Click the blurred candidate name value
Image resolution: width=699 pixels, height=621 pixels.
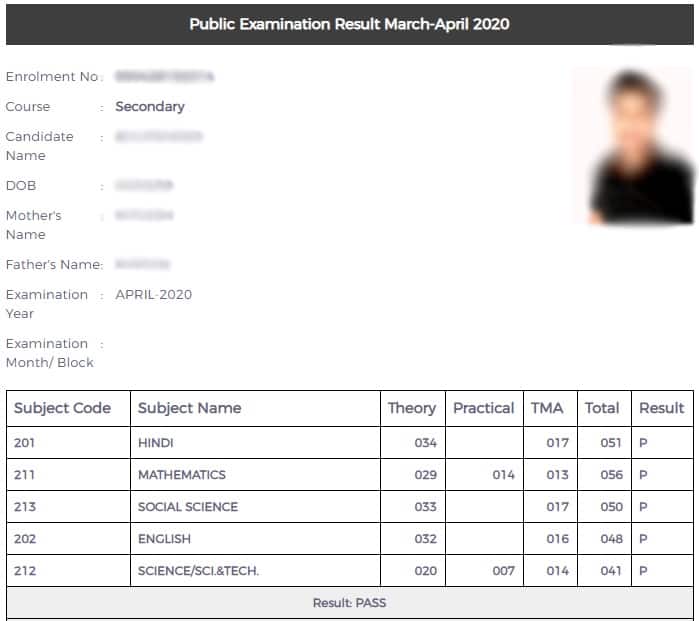(x=159, y=136)
